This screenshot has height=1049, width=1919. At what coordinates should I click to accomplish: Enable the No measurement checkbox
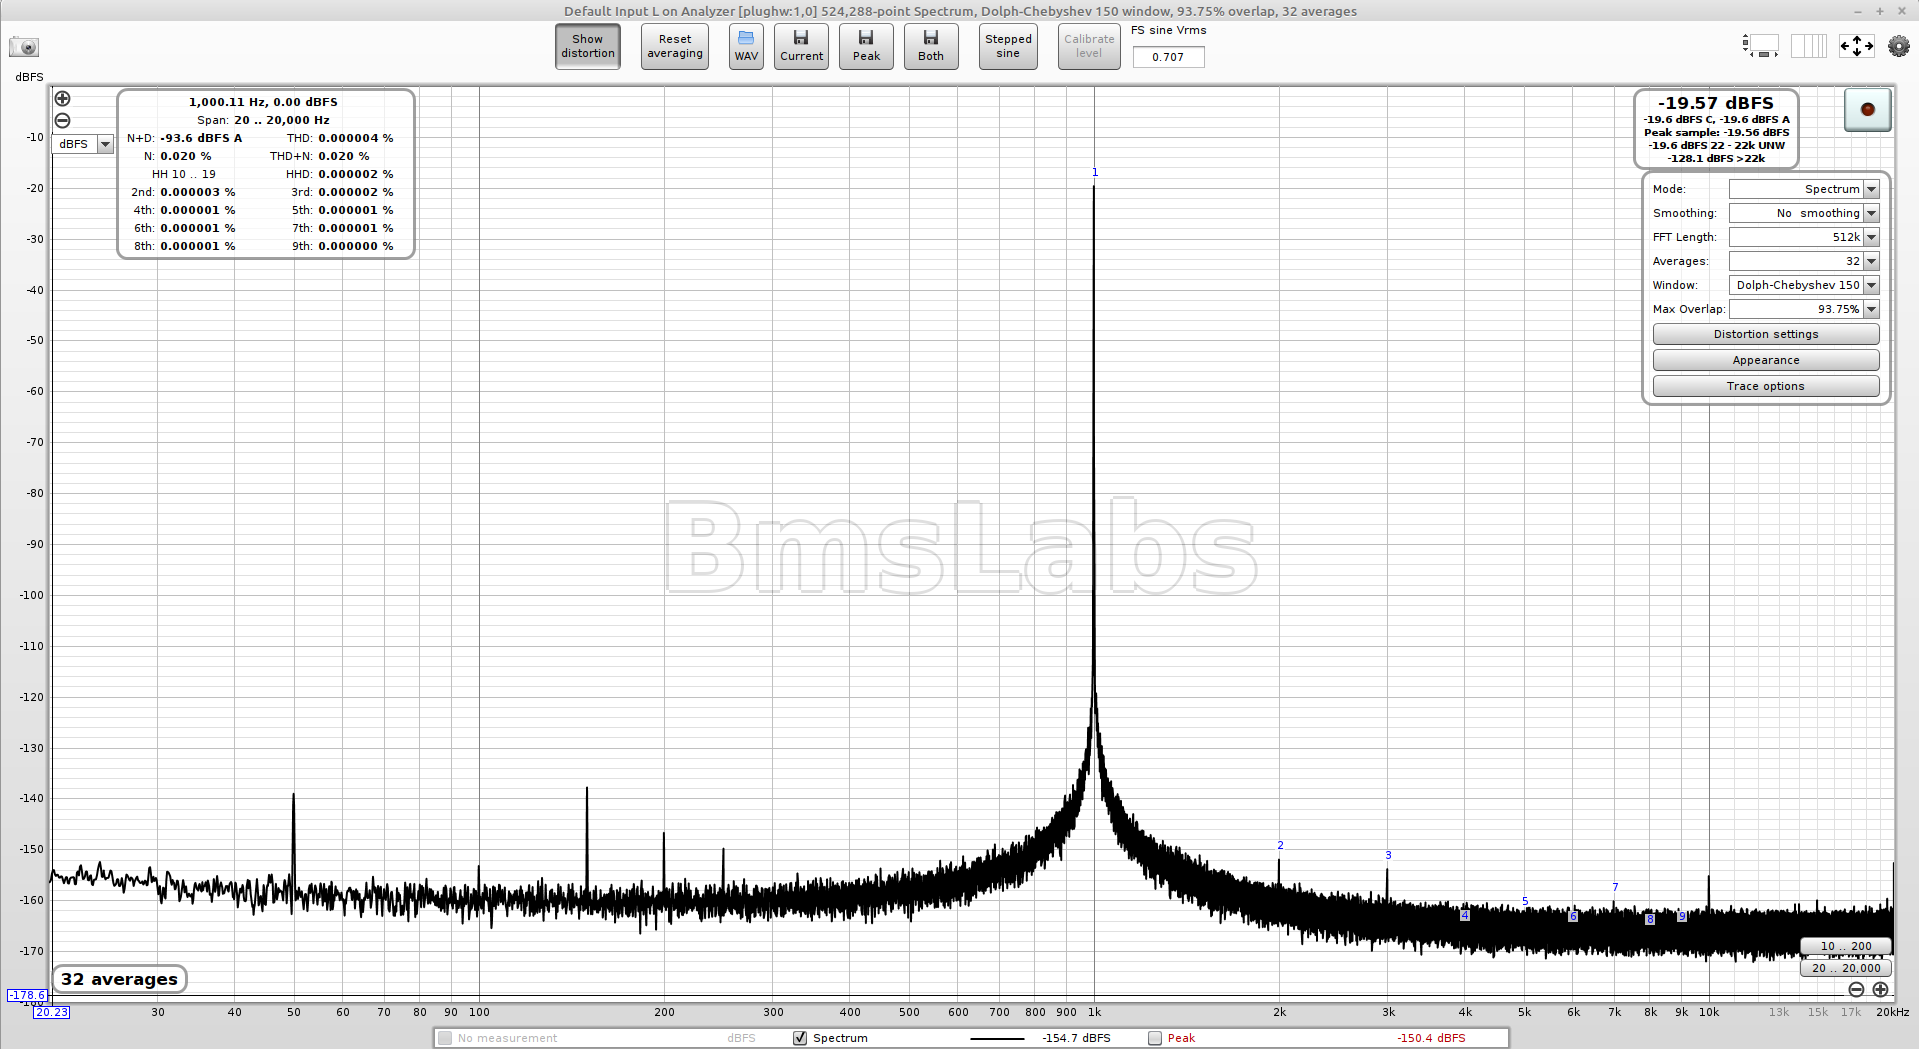click(446, 1038)
